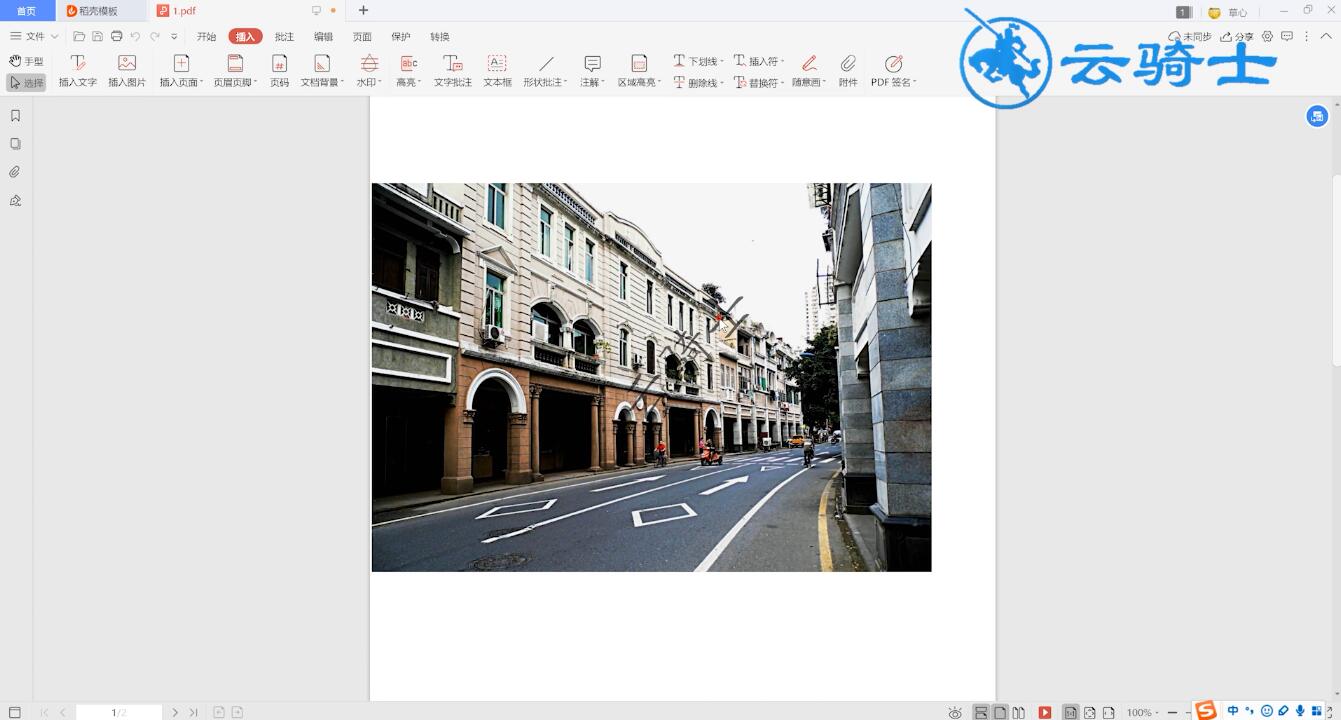Select the 手型 hand tool
The height and width of the screenshot is (720, 1341).
[26, 62]
